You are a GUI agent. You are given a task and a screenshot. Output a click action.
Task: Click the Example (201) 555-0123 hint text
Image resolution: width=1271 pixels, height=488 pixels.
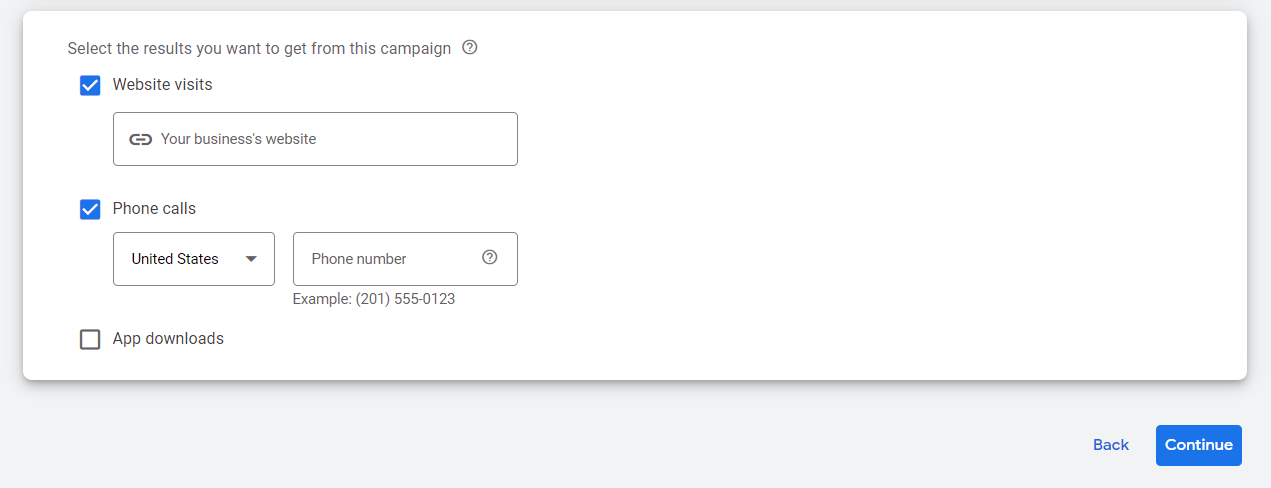(x=374, y=299)
